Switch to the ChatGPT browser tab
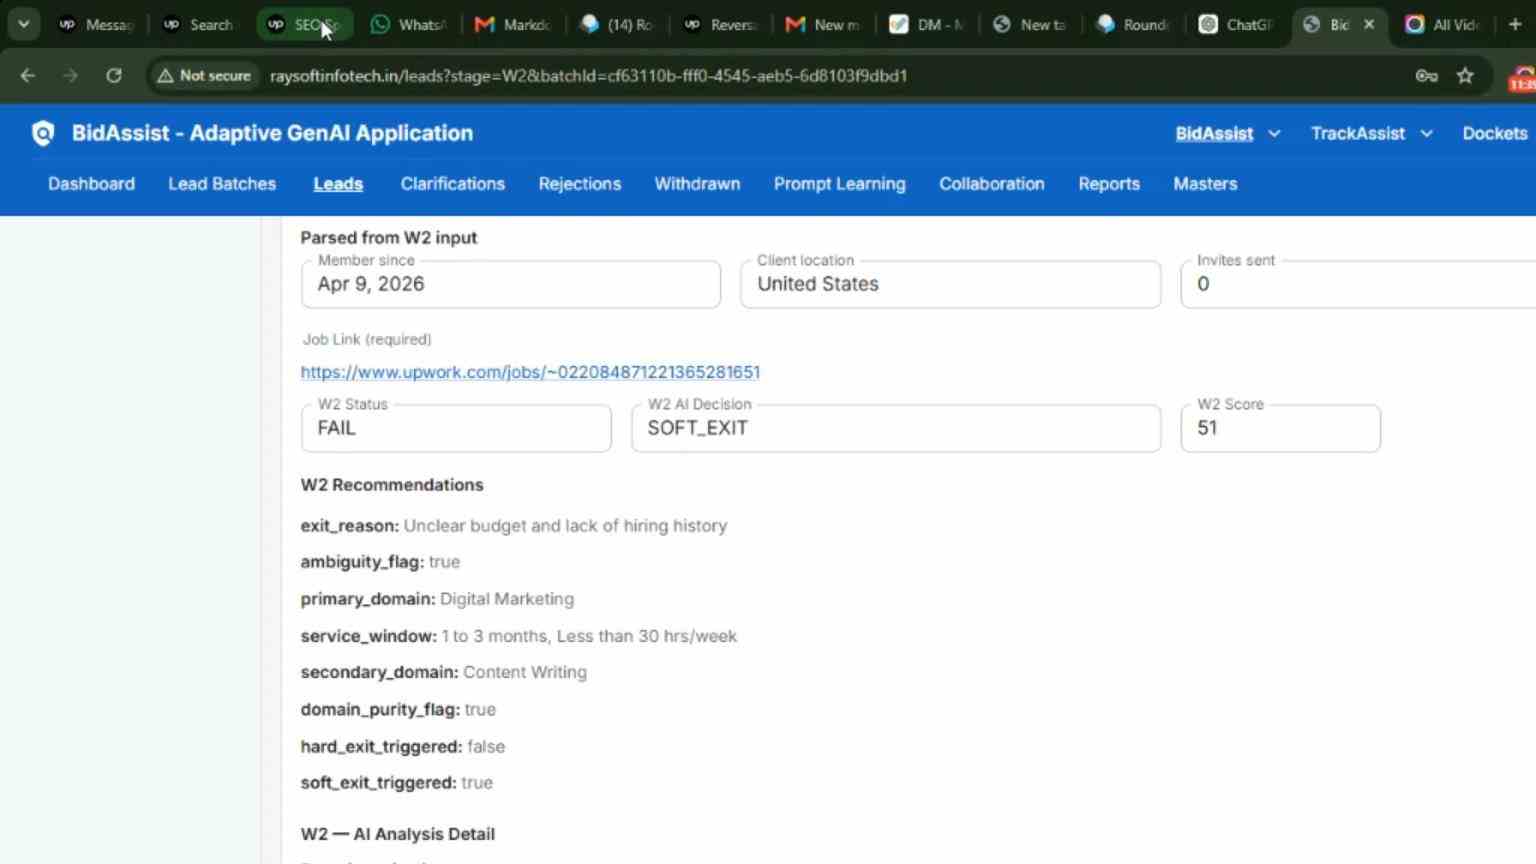 pyautogui.click(x=1236, y=24)
